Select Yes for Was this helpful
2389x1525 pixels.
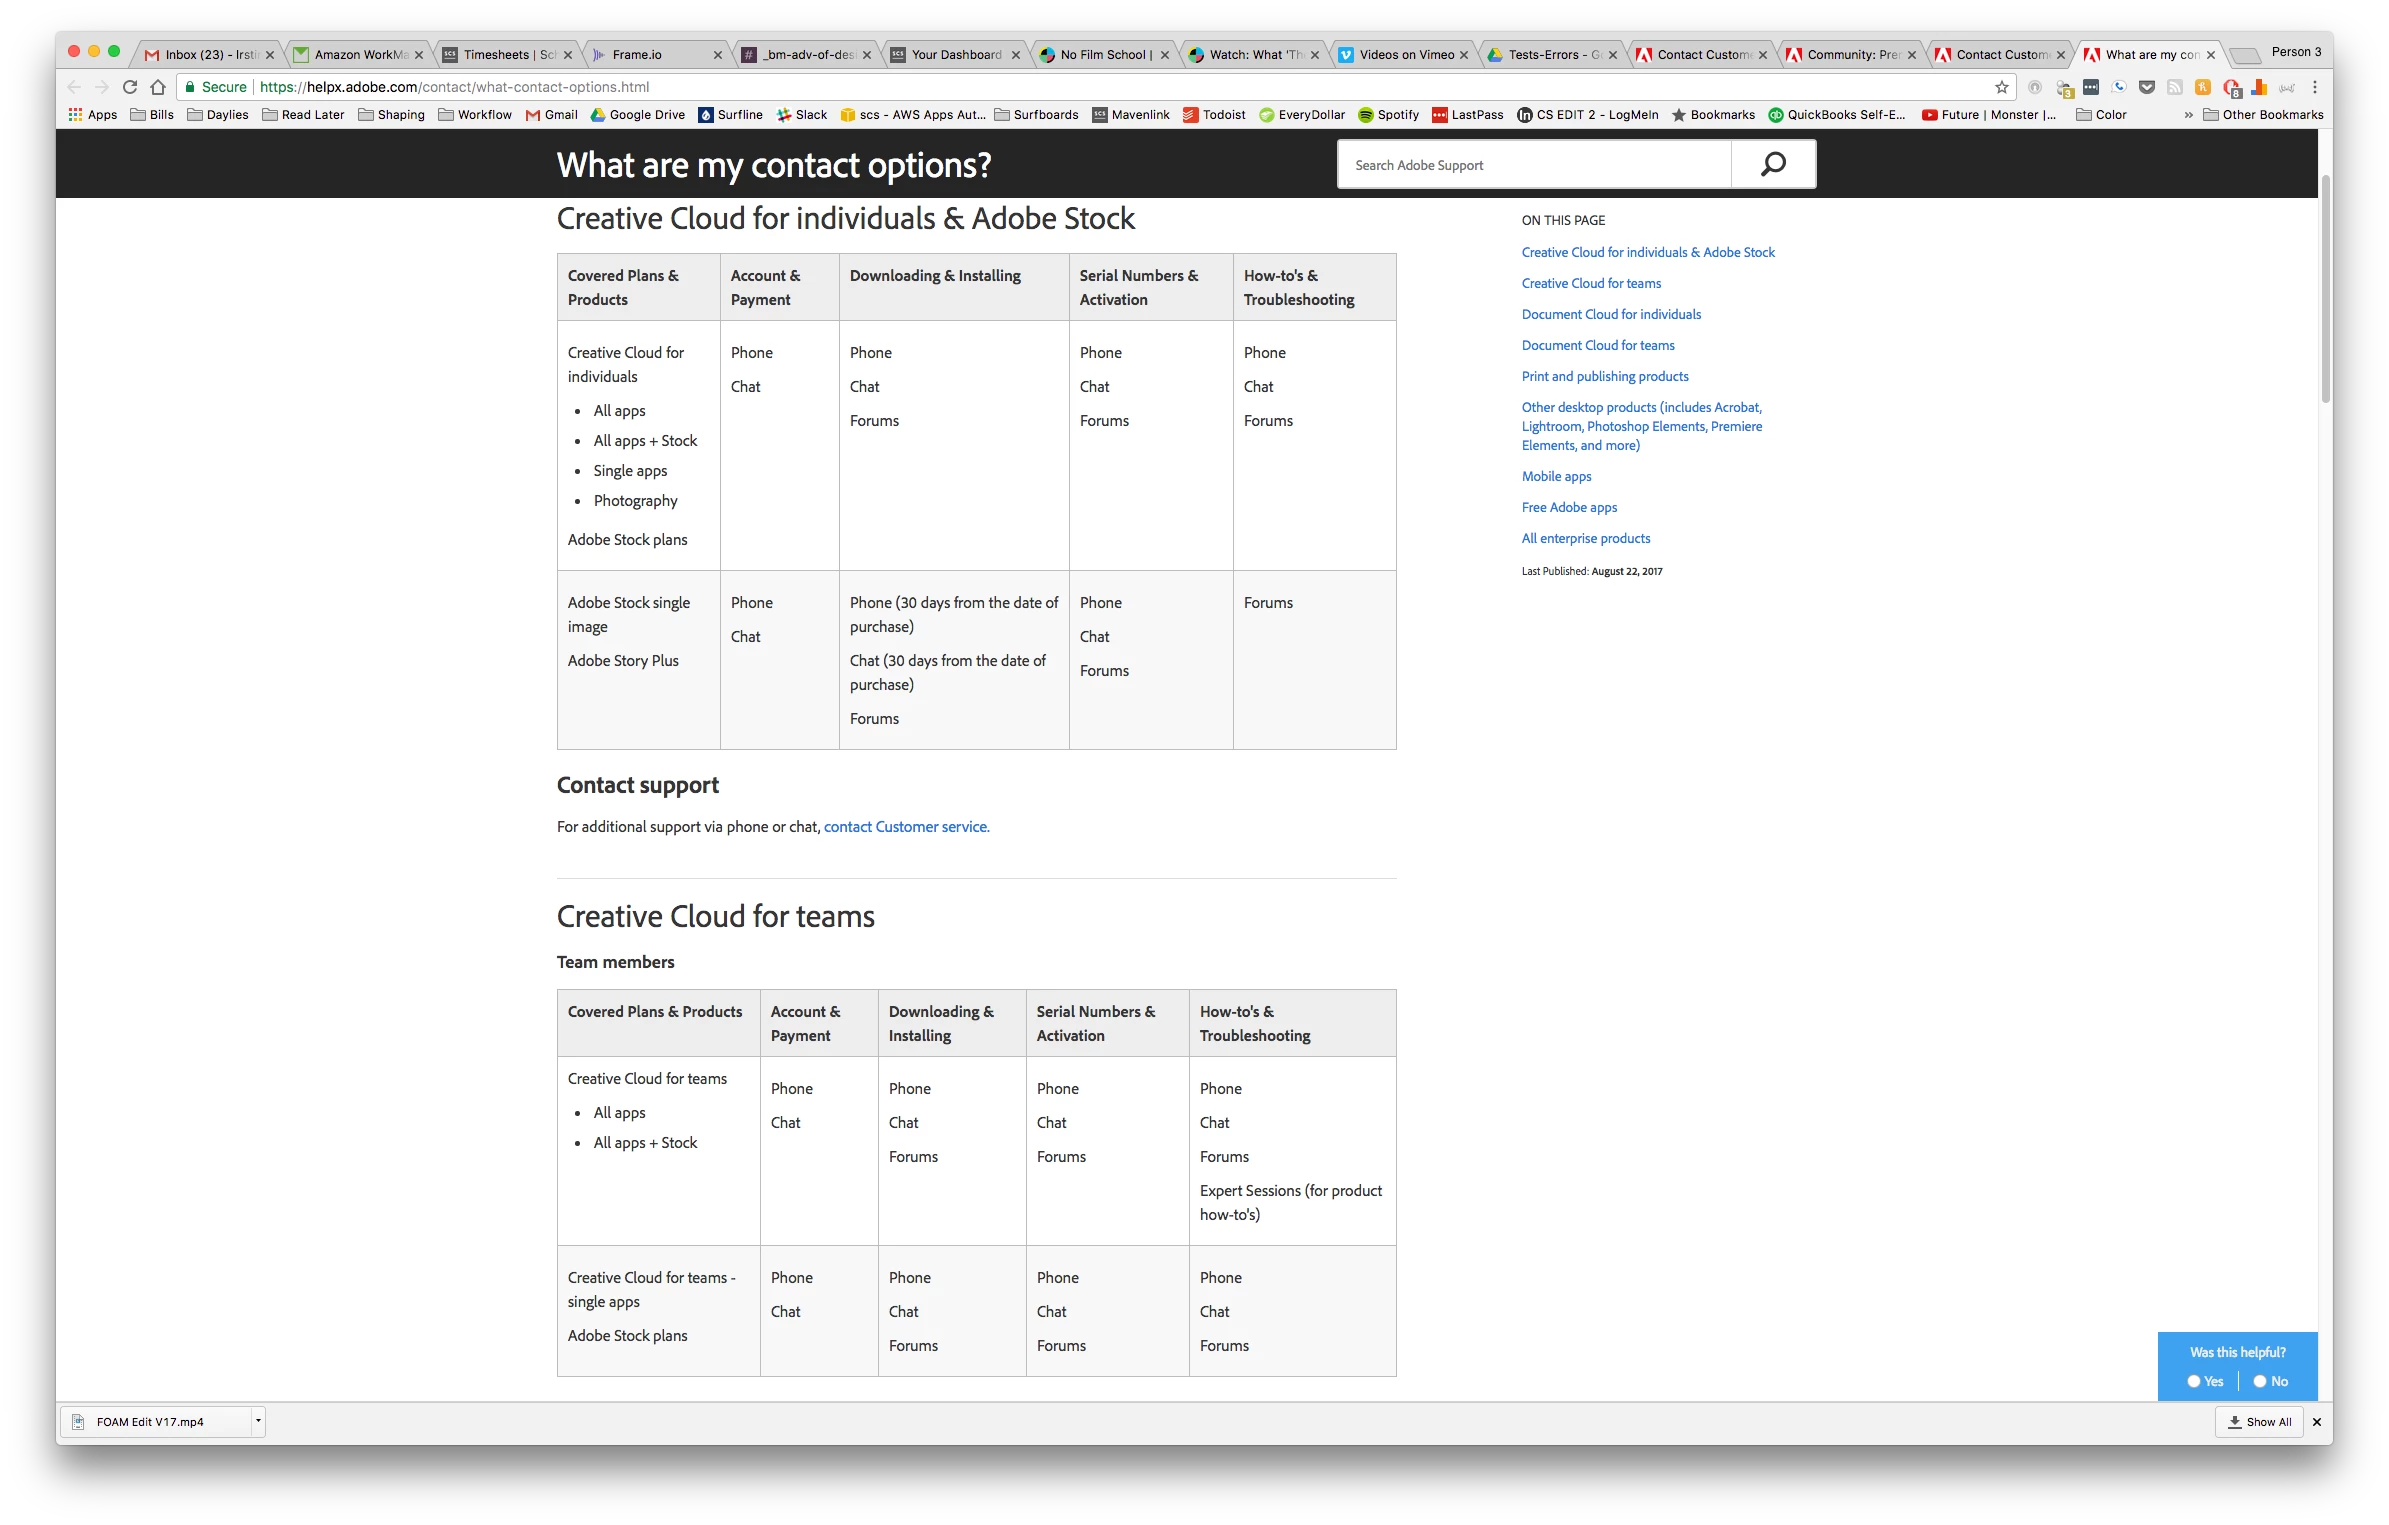coord(2194,1381)
